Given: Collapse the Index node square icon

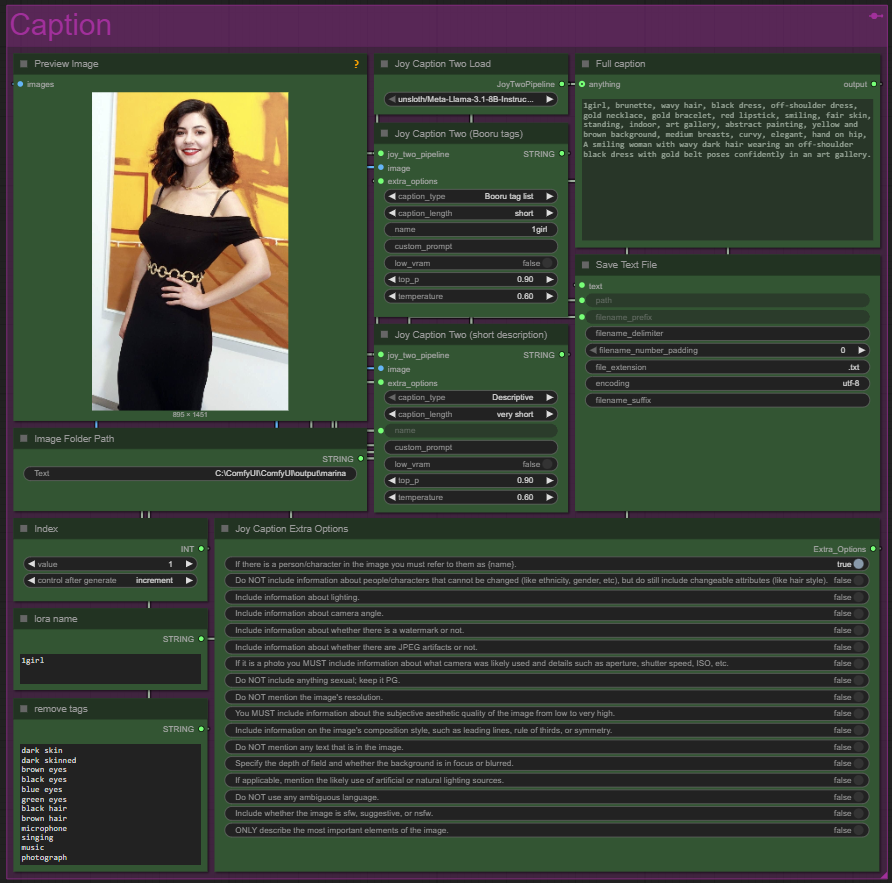Looking at the screenshot, I should pyautogui.click(x=24, y=529).
